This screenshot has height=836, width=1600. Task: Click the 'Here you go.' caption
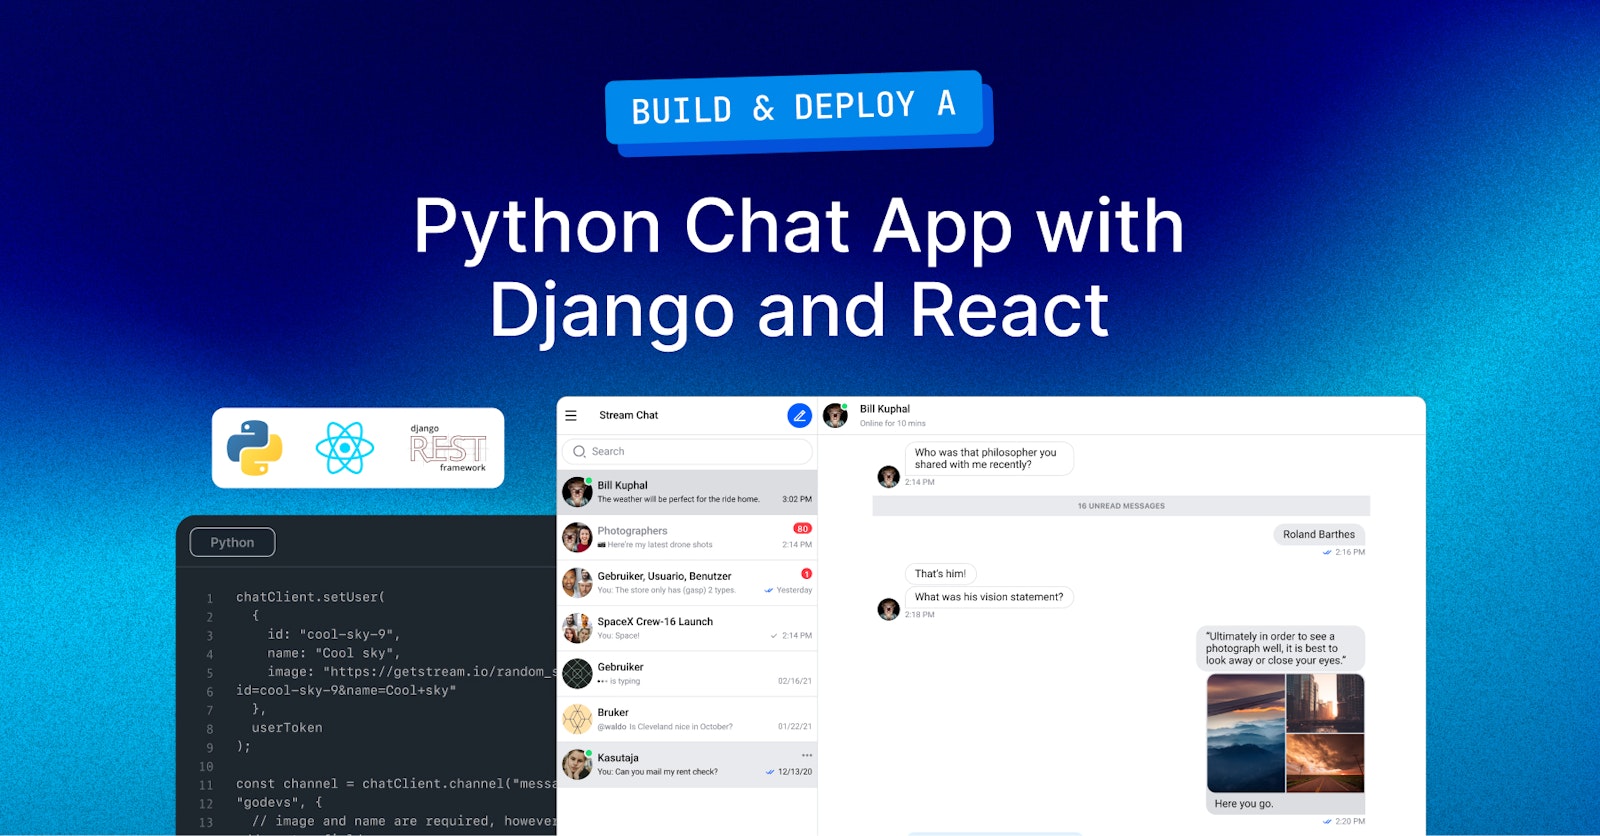coord(1244,804)
